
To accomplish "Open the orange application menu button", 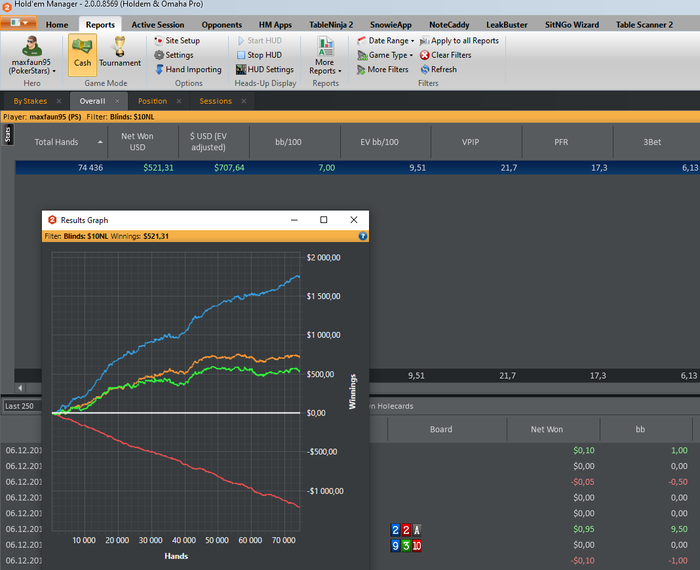I will point(18,23).
